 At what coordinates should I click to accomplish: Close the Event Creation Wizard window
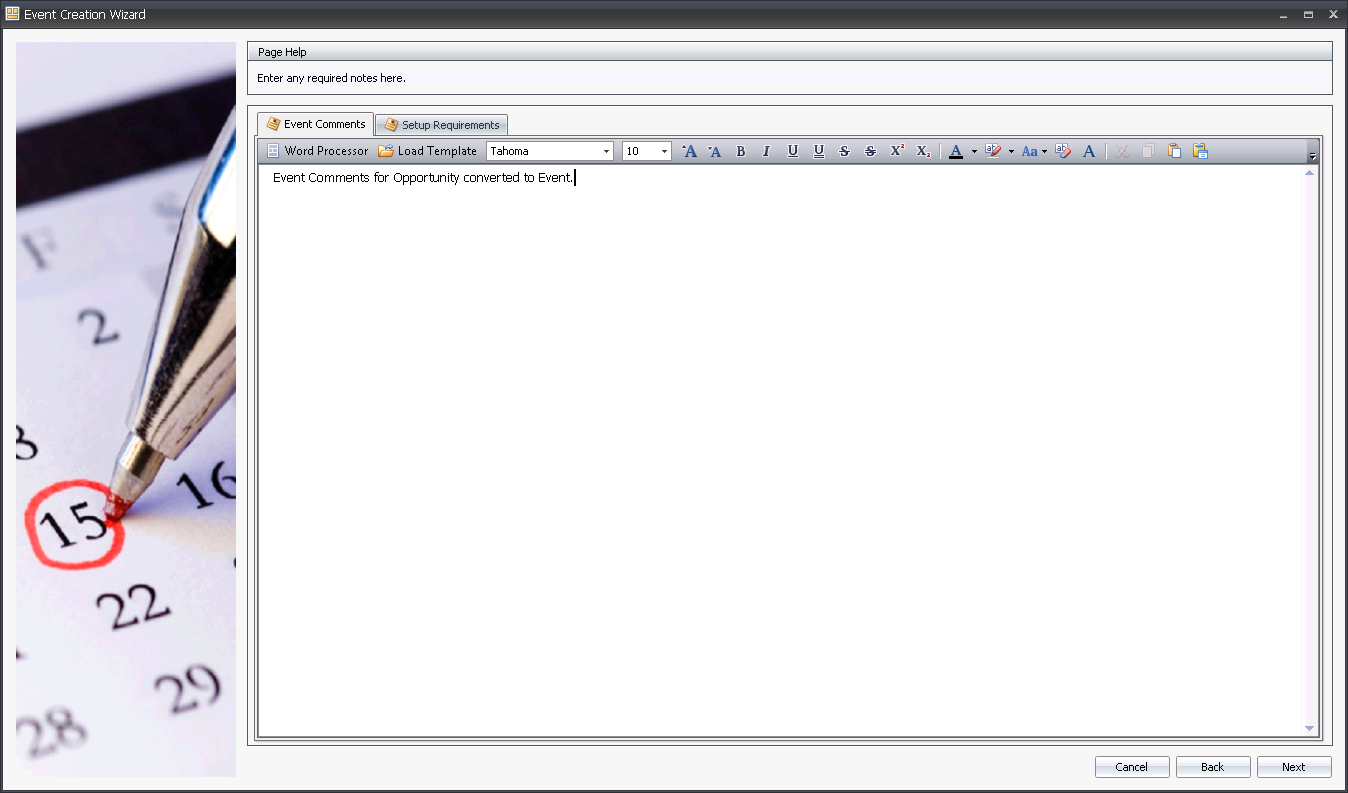1333,14
